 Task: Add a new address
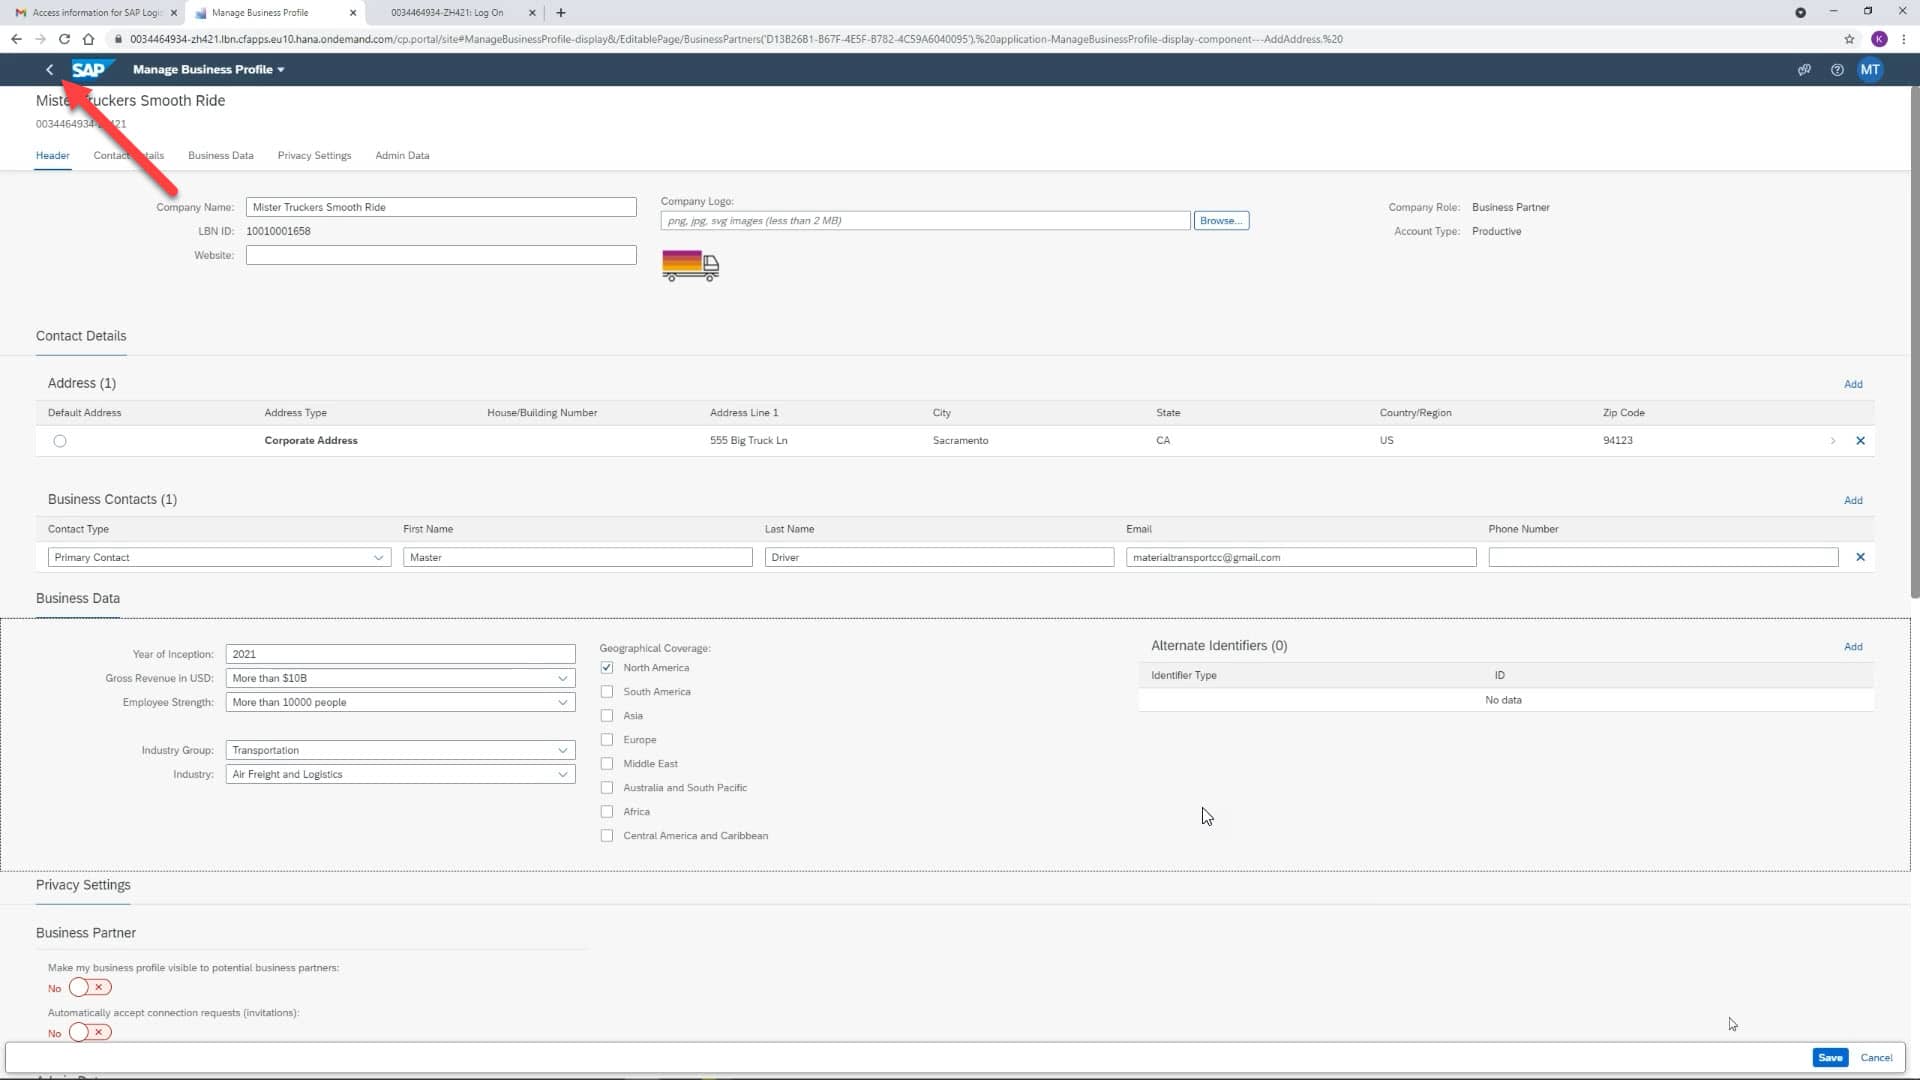(x=1853, y=385)
